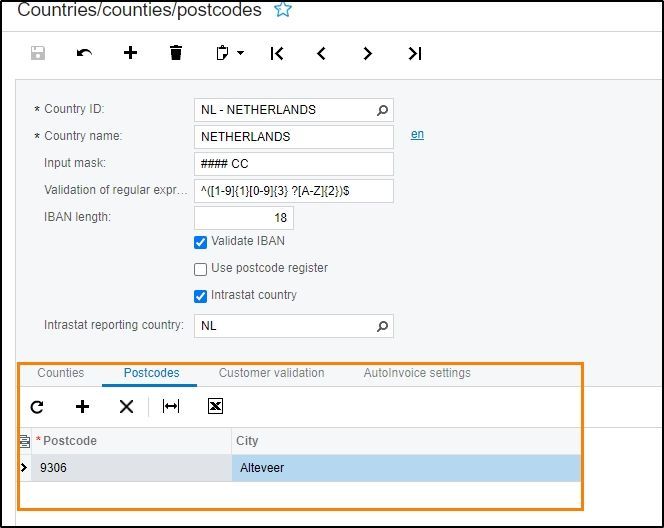Add a new country record with plus icon

(x=130, y=53)
